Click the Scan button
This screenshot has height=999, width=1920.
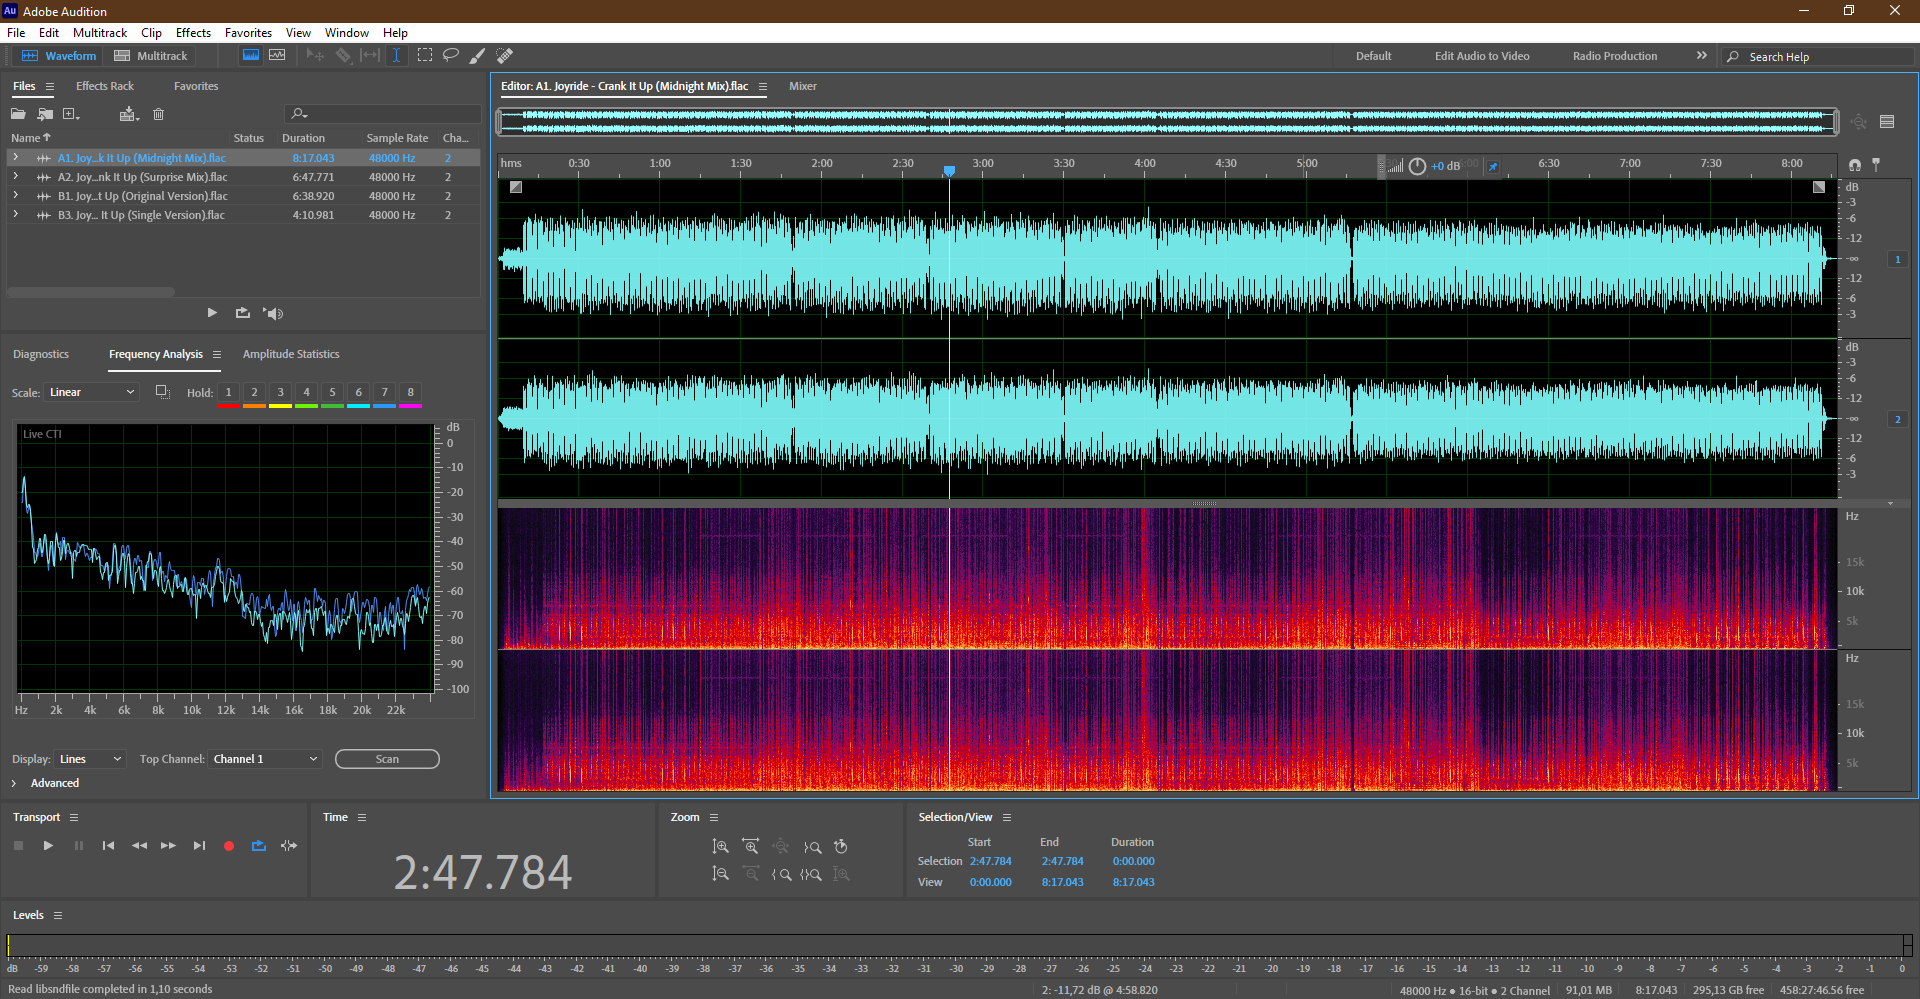pos(387,759)
